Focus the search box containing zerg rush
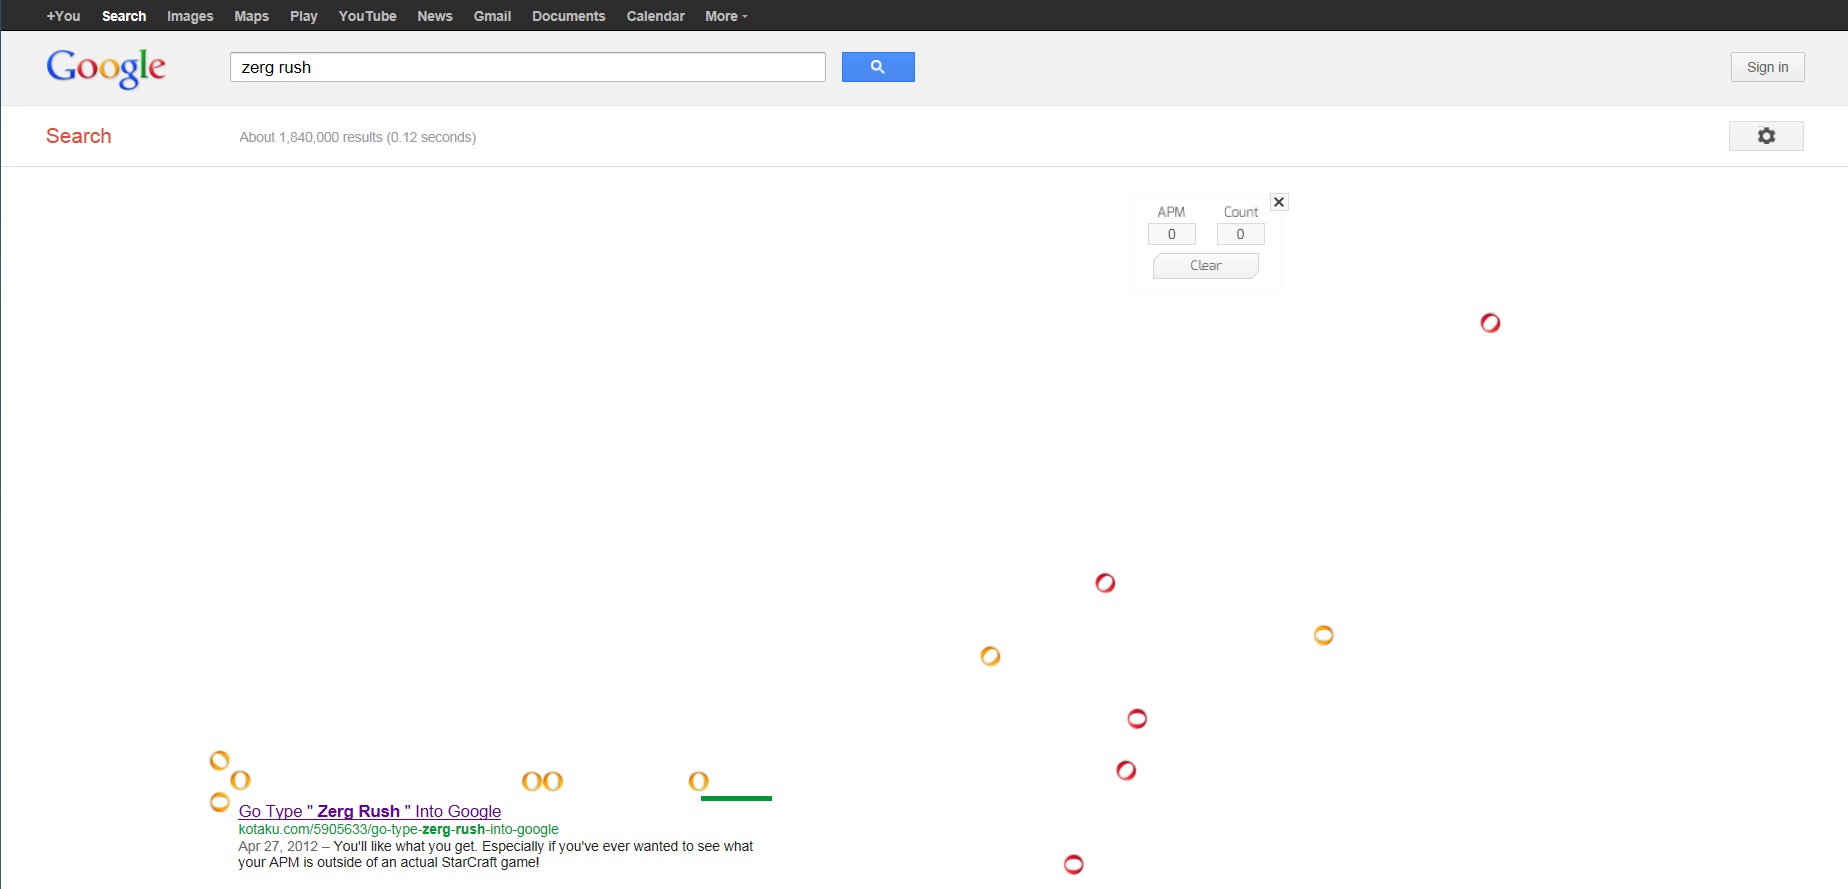1848x889 pixels. pos(527,67)
